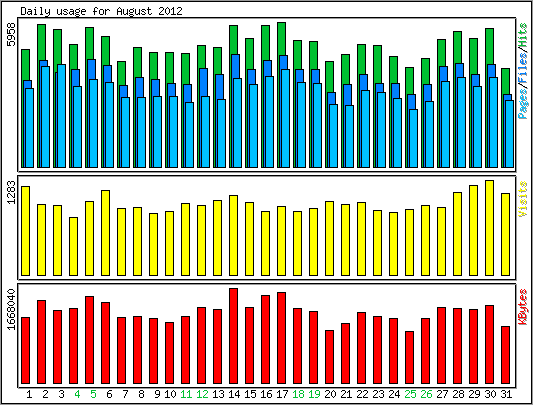The width and height of the screenshot is (533, 405).
Task: Click the day 31 axis label
Action: [506, 394]
